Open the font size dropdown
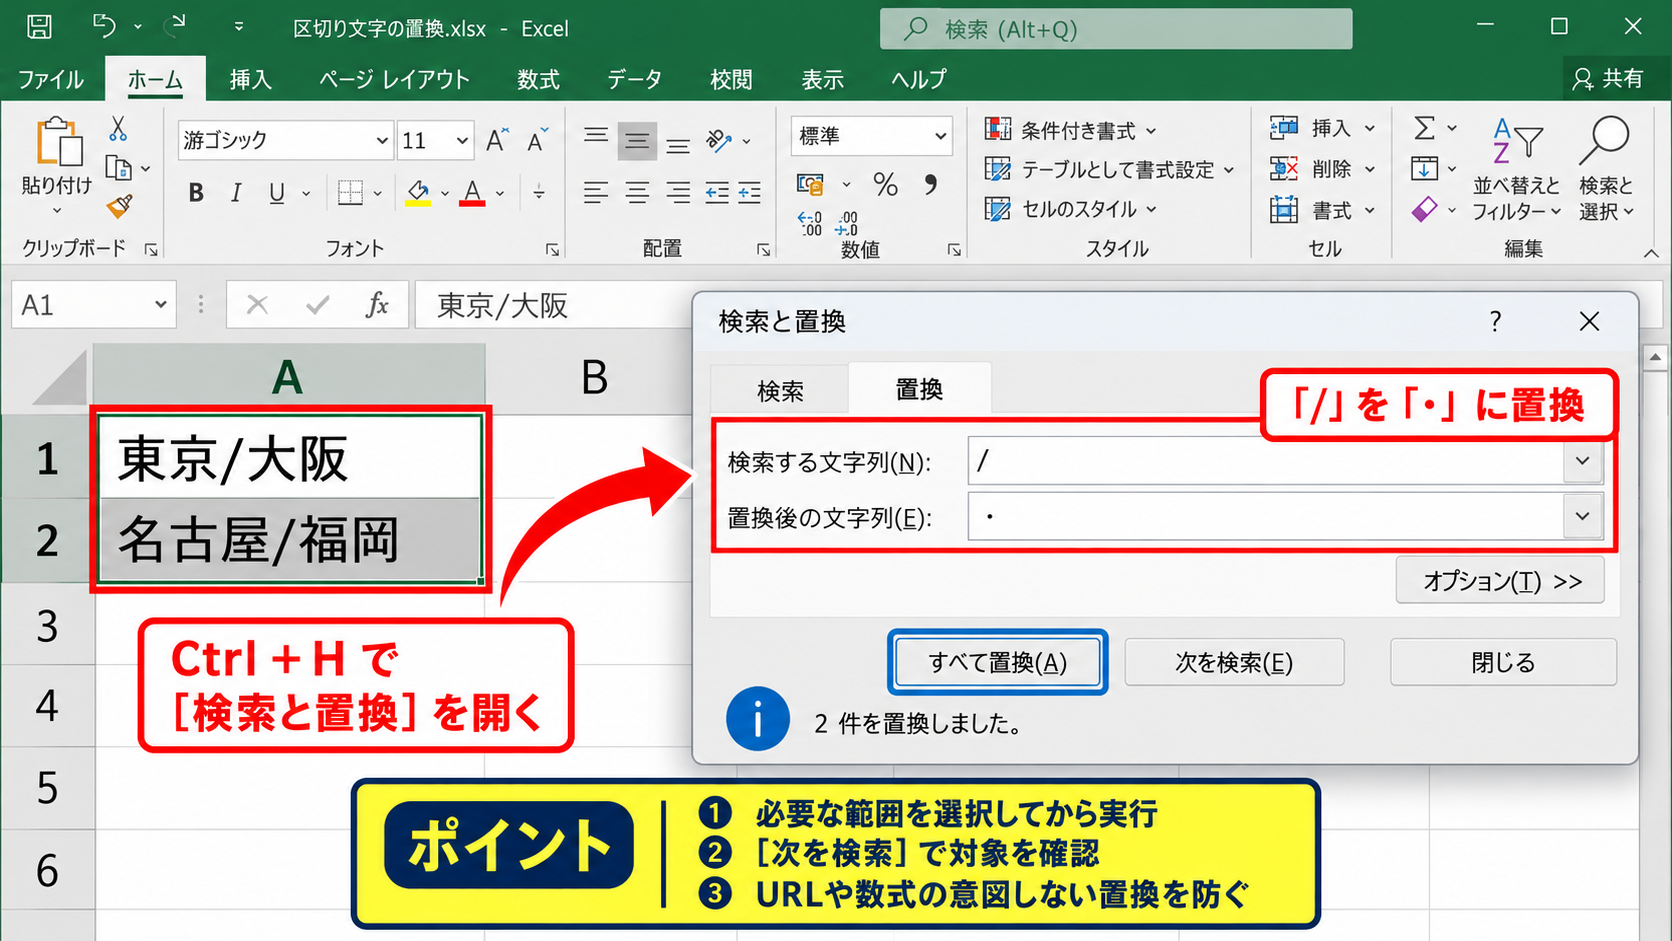Viewport: 1672px width, 941px height. click(x=461, y=141)
